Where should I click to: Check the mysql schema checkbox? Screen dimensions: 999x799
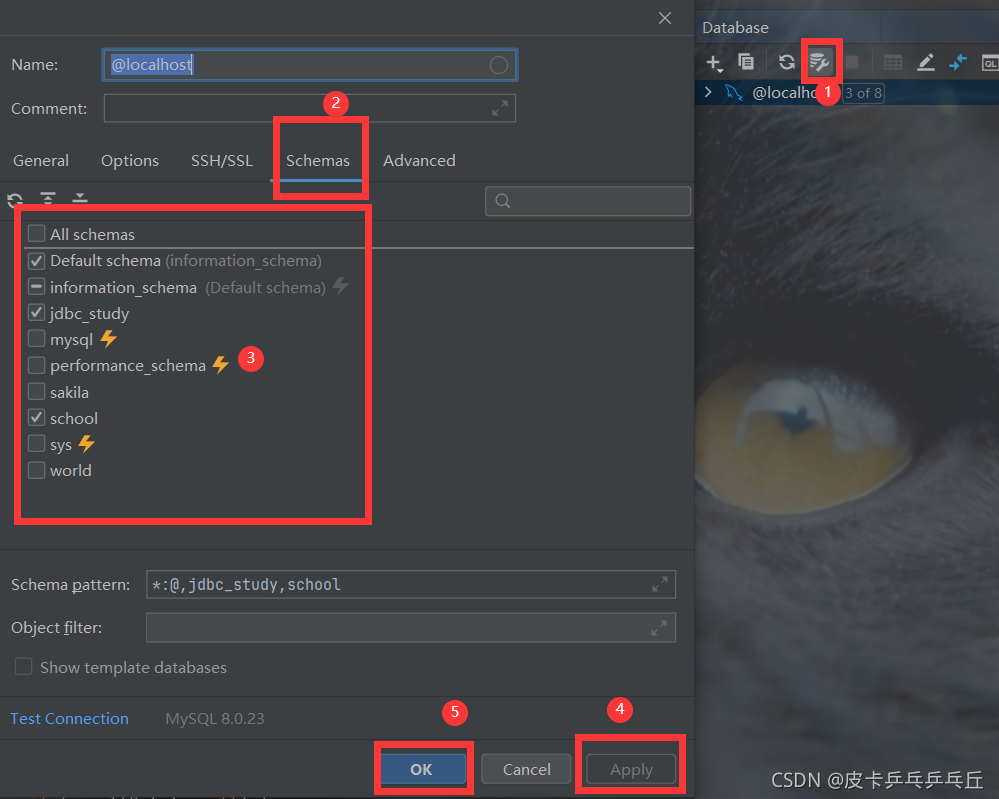tap(36, 339)
